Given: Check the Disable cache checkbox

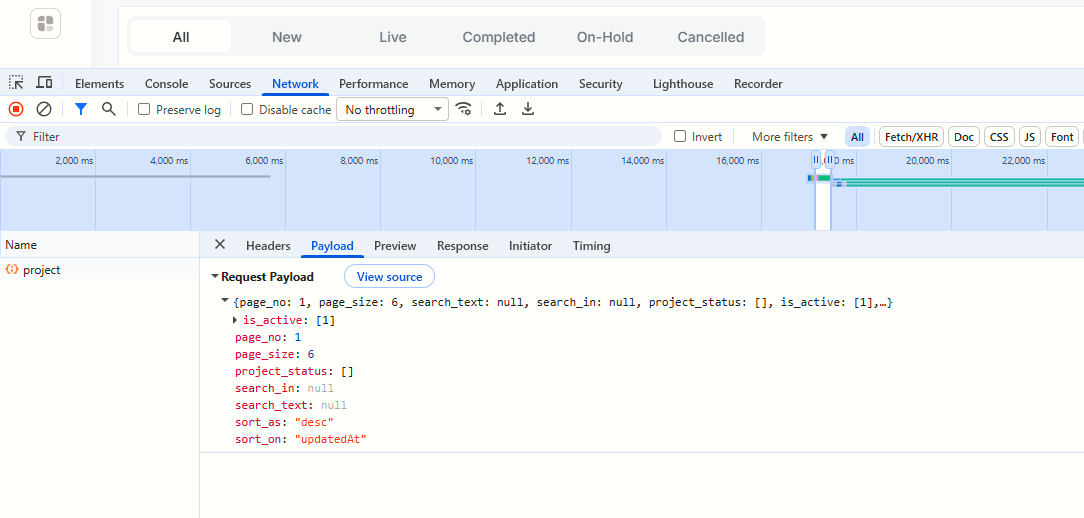Looking at the screenshot, I should tap(247, 109).
